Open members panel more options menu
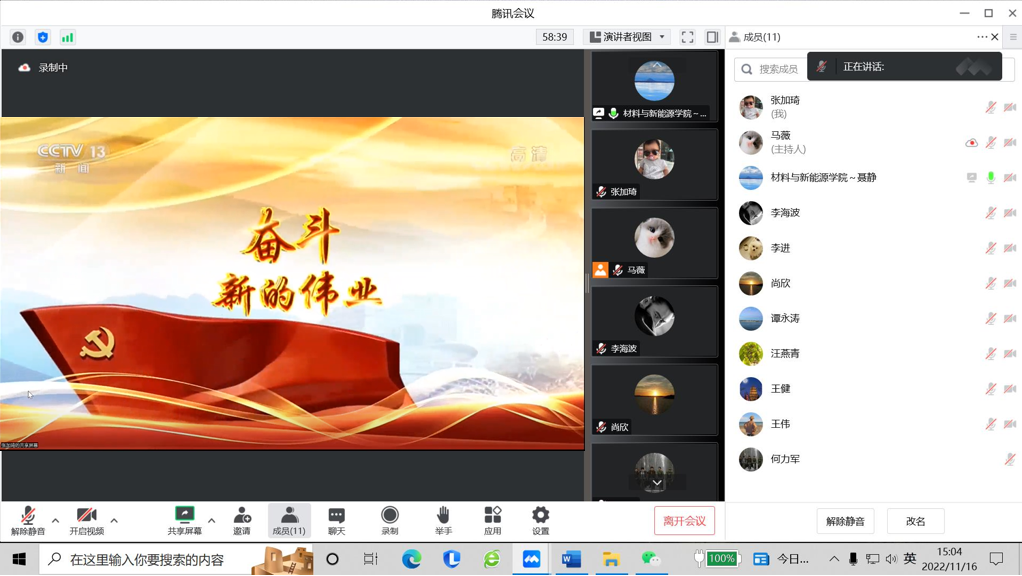Viewport: 1022px width, 576px height. pyautogui.click(x=982, y=37)
